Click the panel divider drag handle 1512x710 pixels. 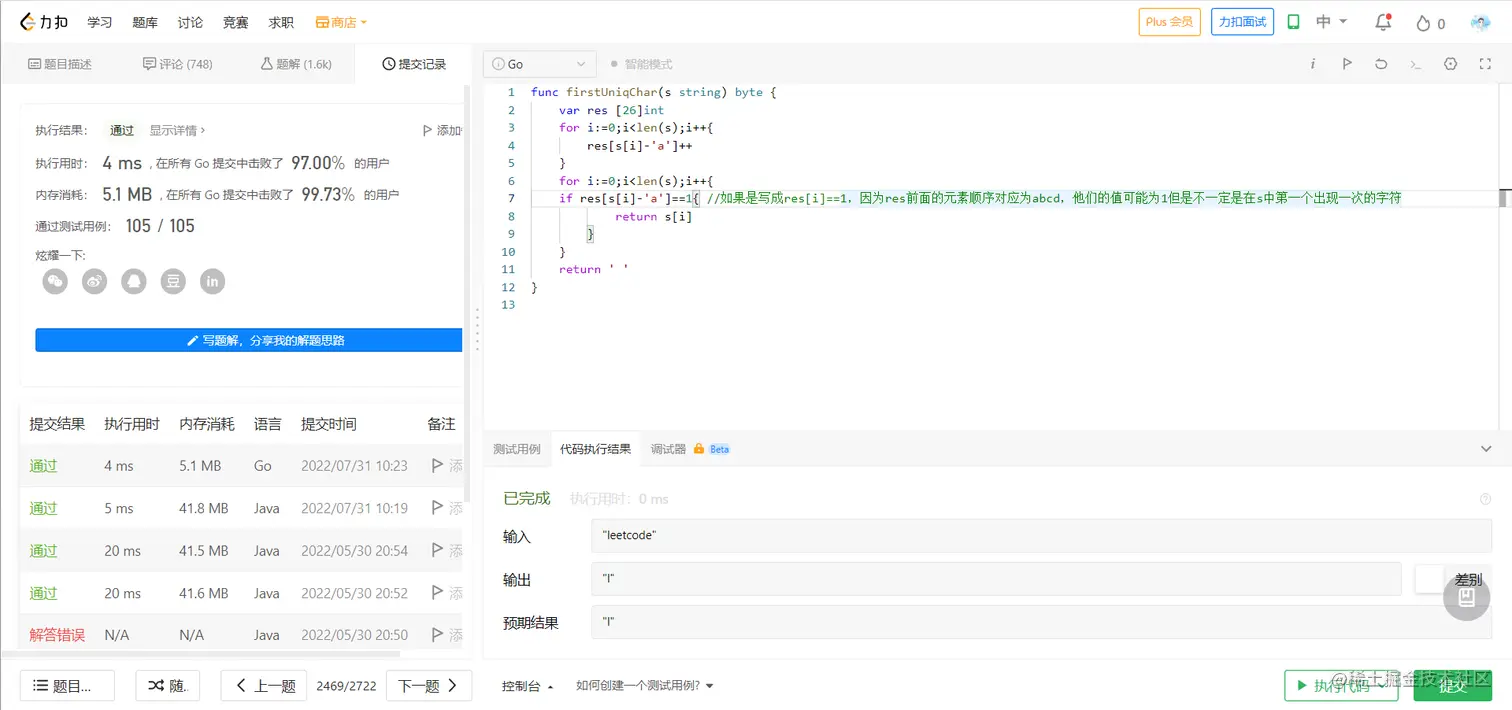point(477,328)
